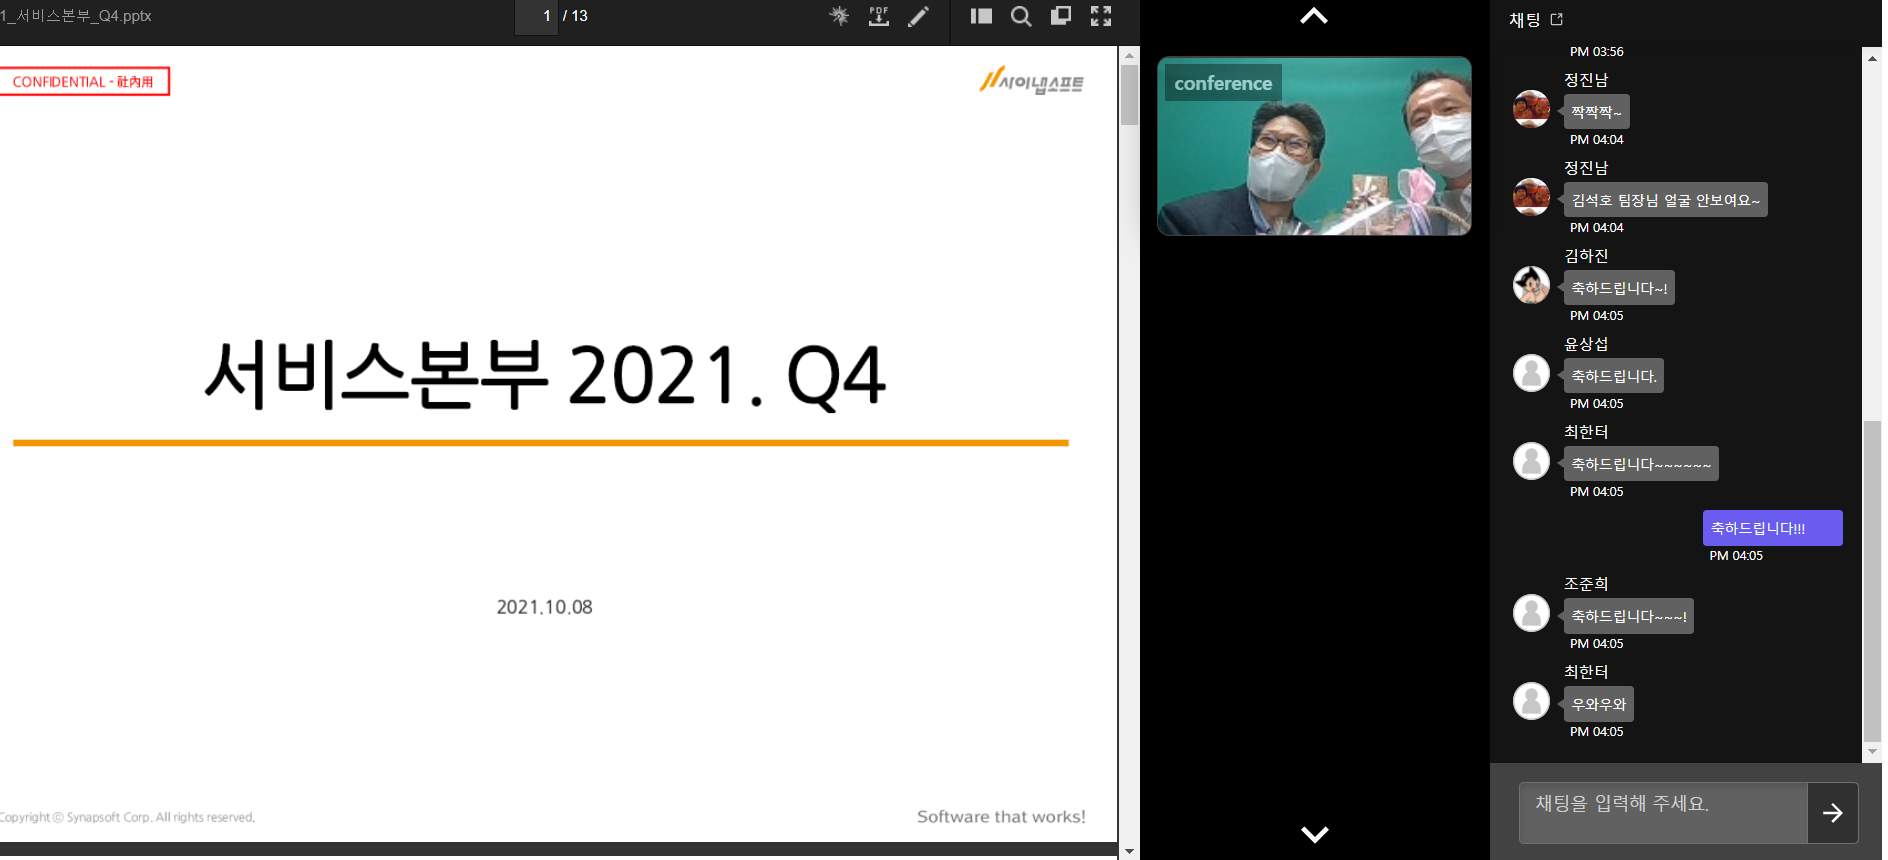
Task: Click document viewer scrollbar thumb
Action: 1129,95
